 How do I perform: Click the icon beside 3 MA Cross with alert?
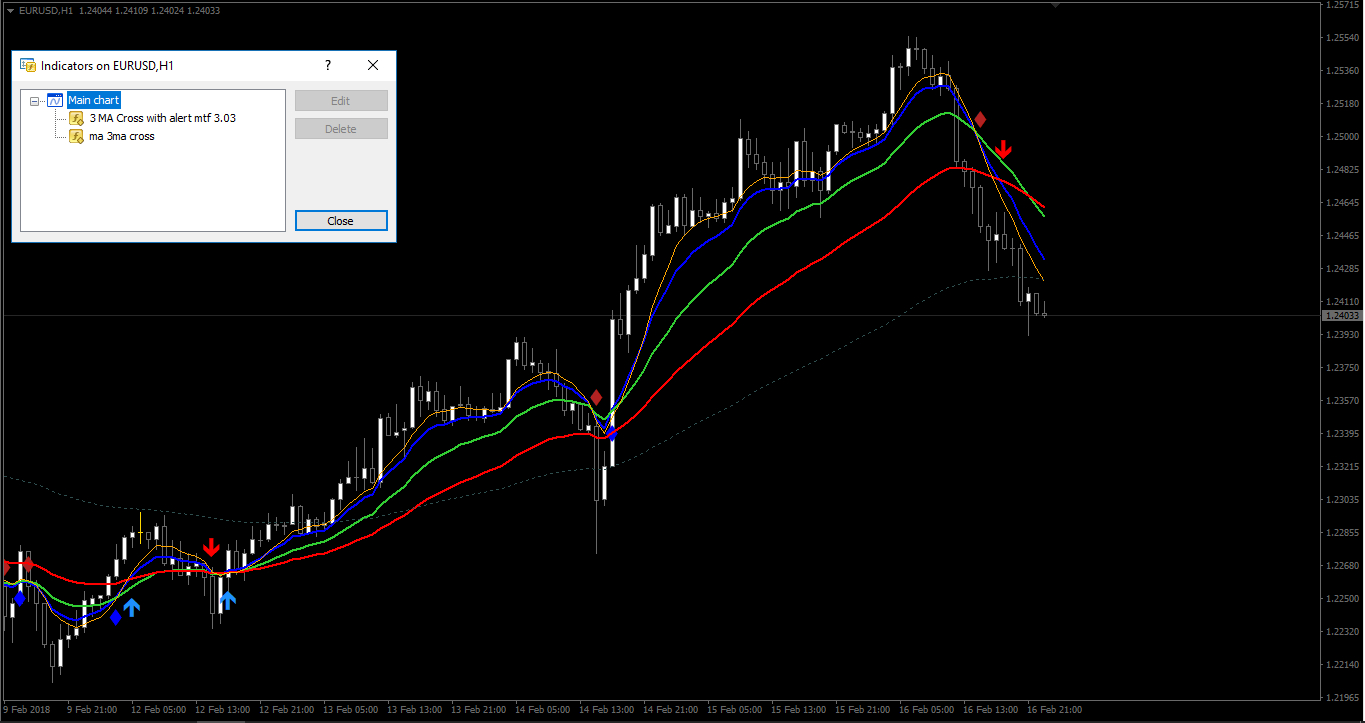77,118
